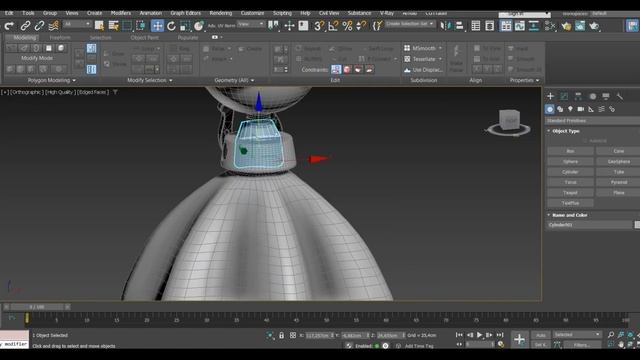
Task: Open the Motion command panel tab
Action: click(x=592, y=96)
